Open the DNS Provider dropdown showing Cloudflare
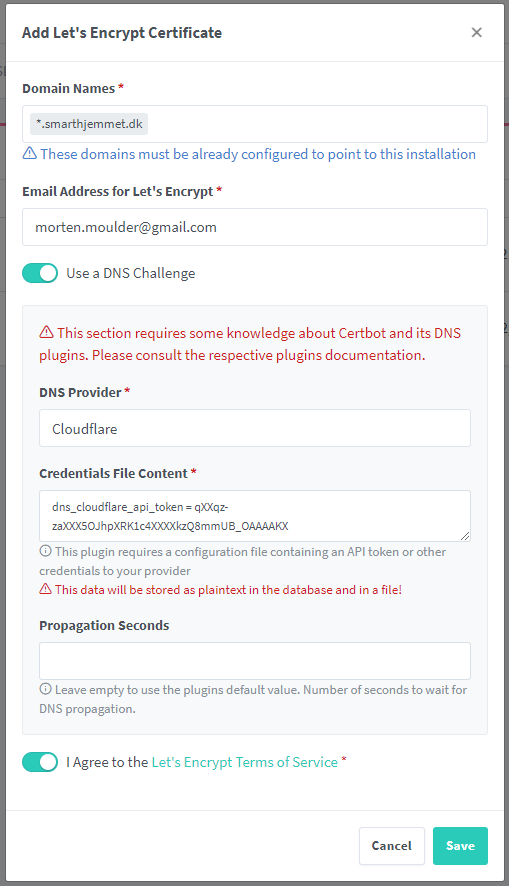The image size is (509, 886). tap(255, 428)
